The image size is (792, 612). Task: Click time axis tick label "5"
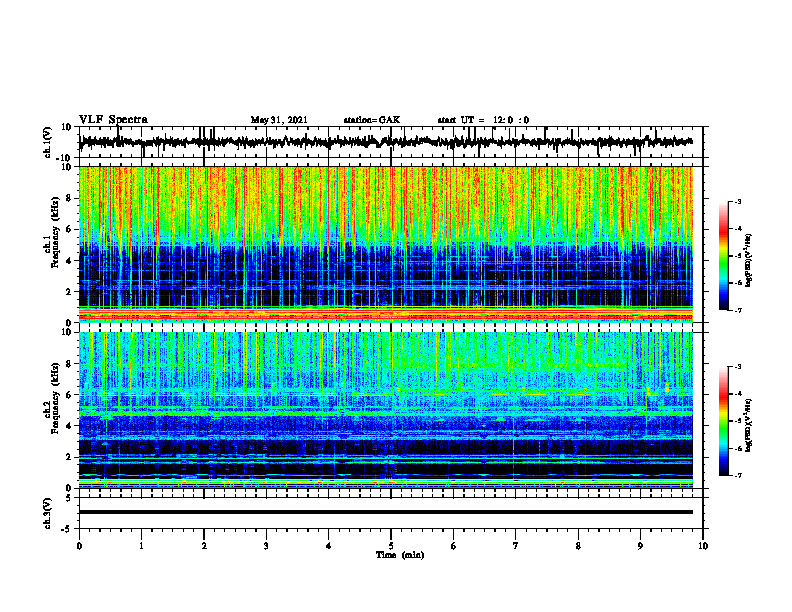(x=391, y=546)
